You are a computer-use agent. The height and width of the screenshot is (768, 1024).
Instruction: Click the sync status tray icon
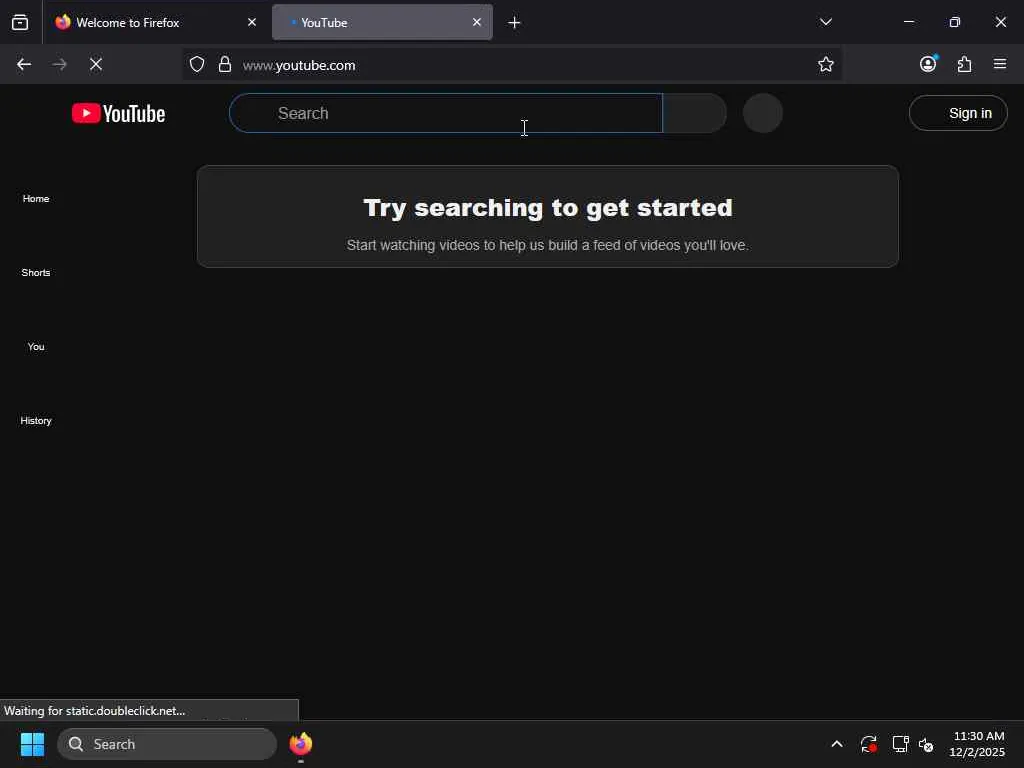[x=869, y=744]
